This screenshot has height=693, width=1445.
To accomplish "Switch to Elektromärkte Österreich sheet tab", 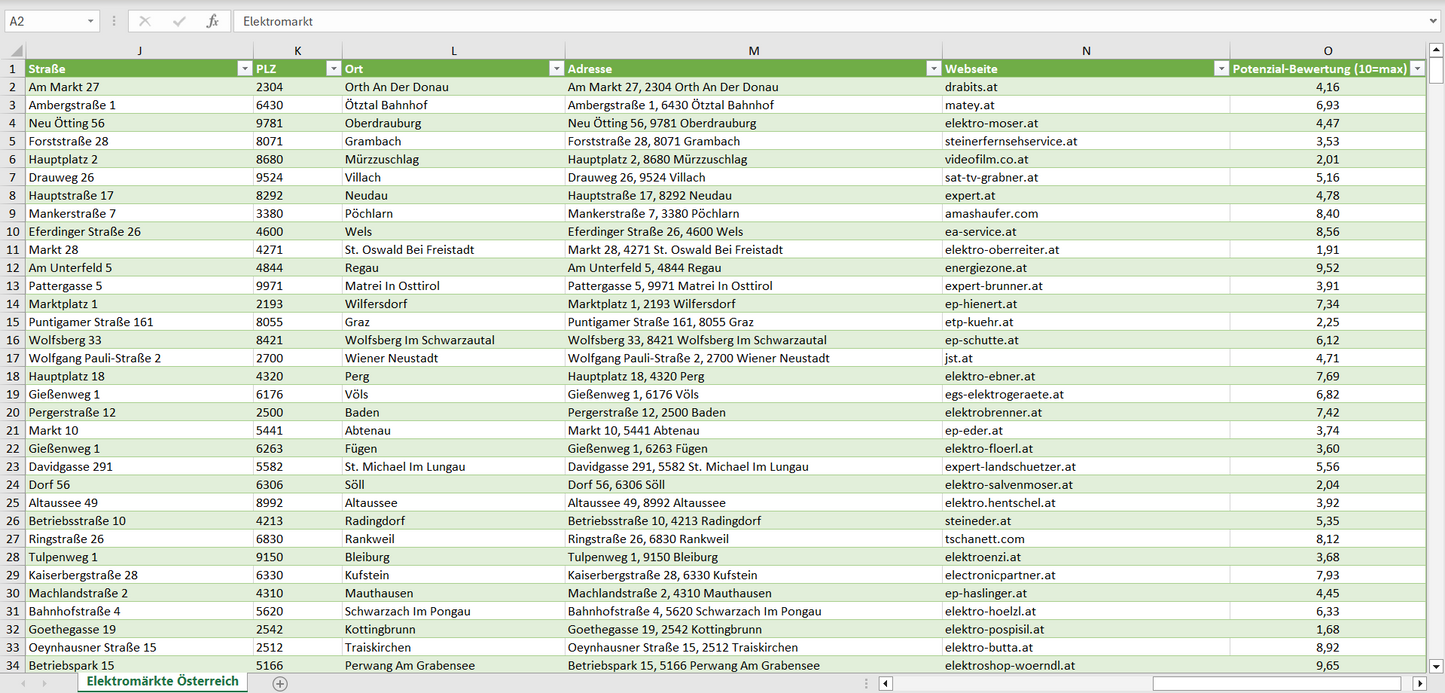I will coord(162,682).
